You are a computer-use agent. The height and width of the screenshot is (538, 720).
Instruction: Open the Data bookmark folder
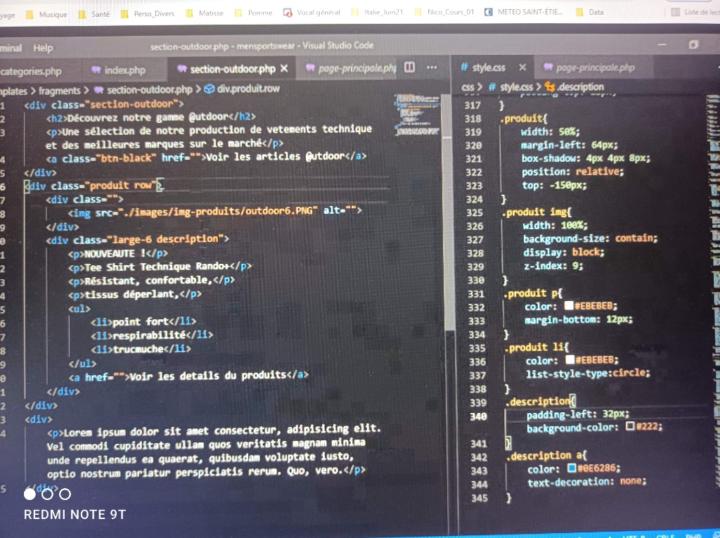point(590,12)
